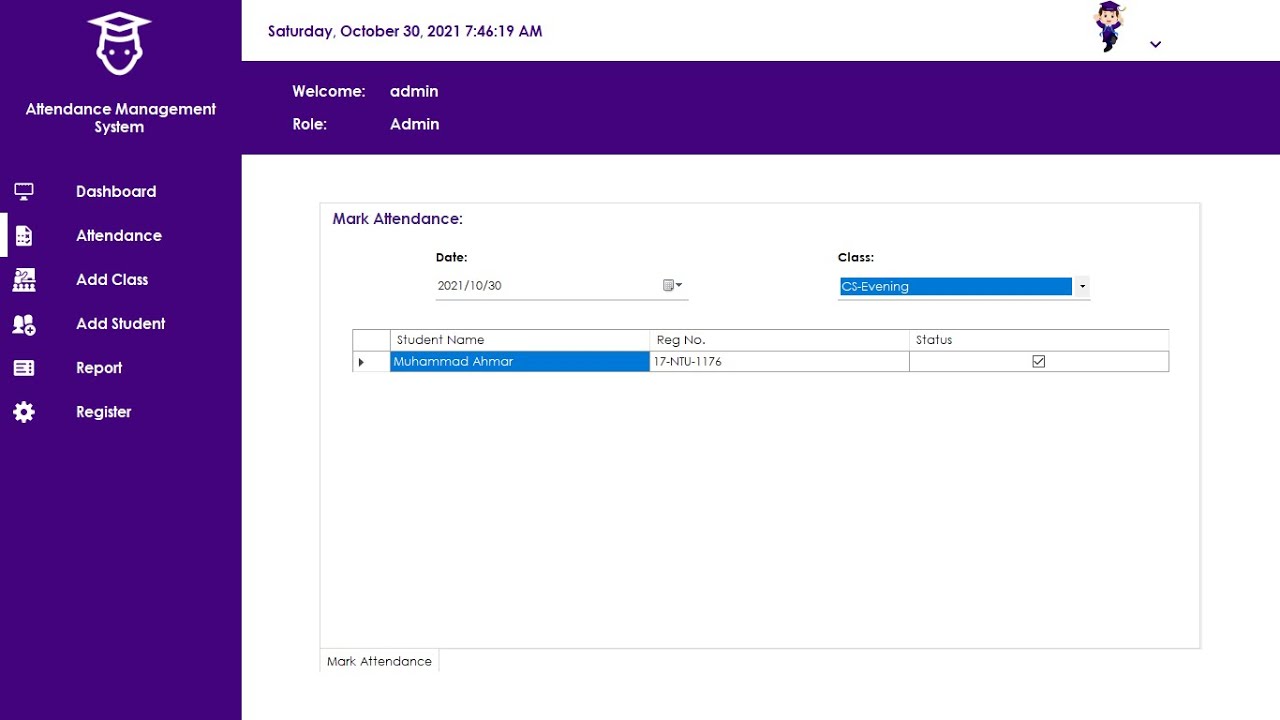Select the Muhammad Ahmar name cell
Screen dimensions: 1280x720
coord(520,362)
